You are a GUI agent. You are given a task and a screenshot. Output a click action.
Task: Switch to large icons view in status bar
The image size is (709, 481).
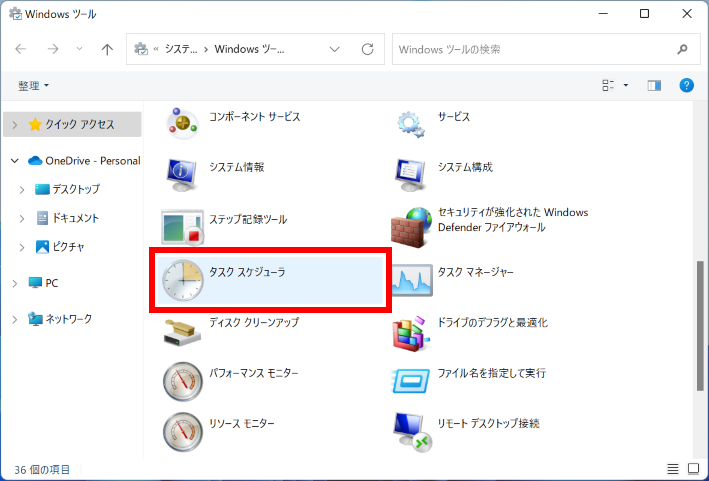pyautogui.click(x=694, y=468)
